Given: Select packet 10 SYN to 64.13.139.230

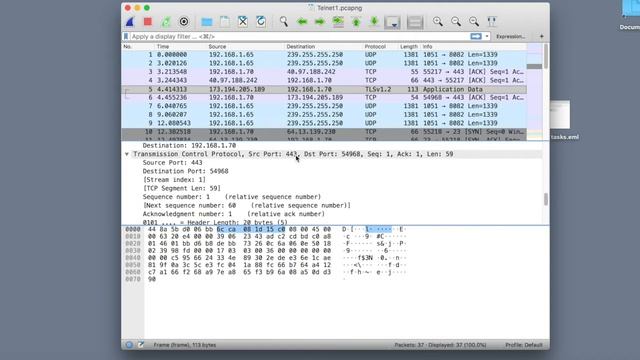Looking at the screenshot, I should click(x=324, y=132).
